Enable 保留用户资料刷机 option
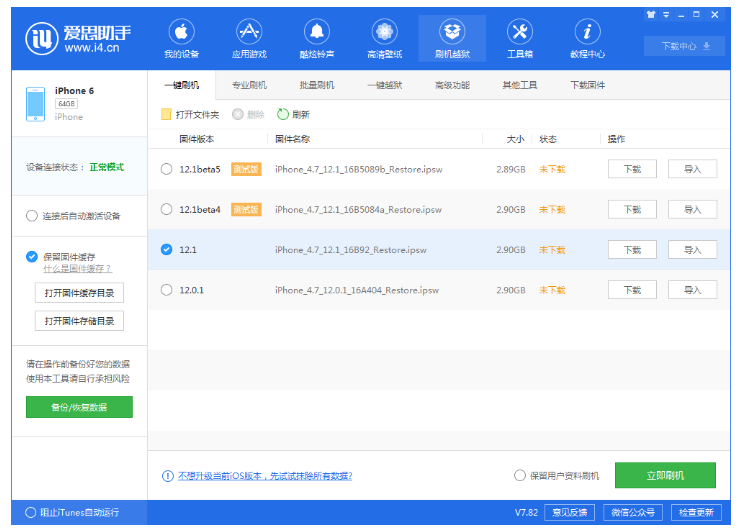 520,476
